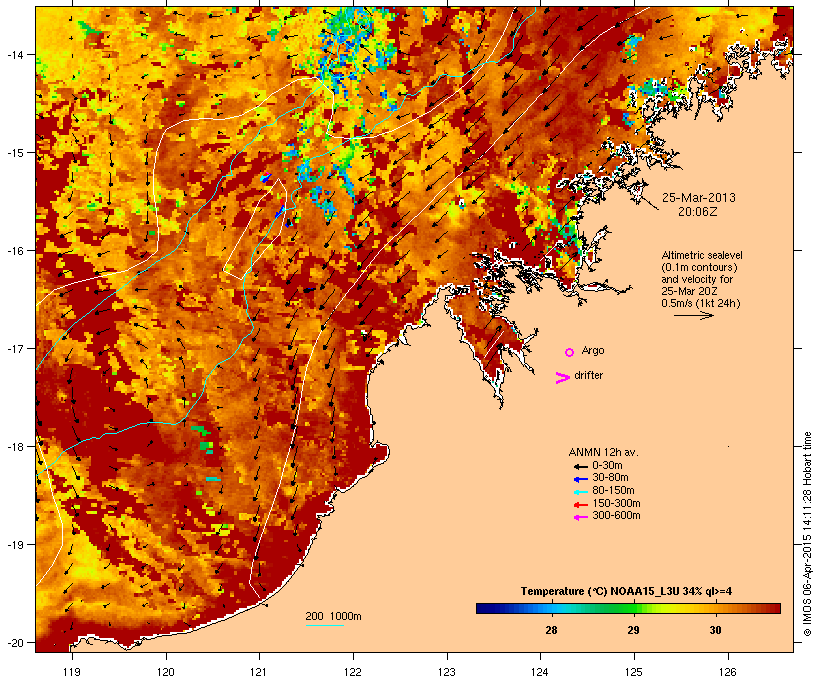
Task: Click colorbar tick label 28
Action: (551, 630)
